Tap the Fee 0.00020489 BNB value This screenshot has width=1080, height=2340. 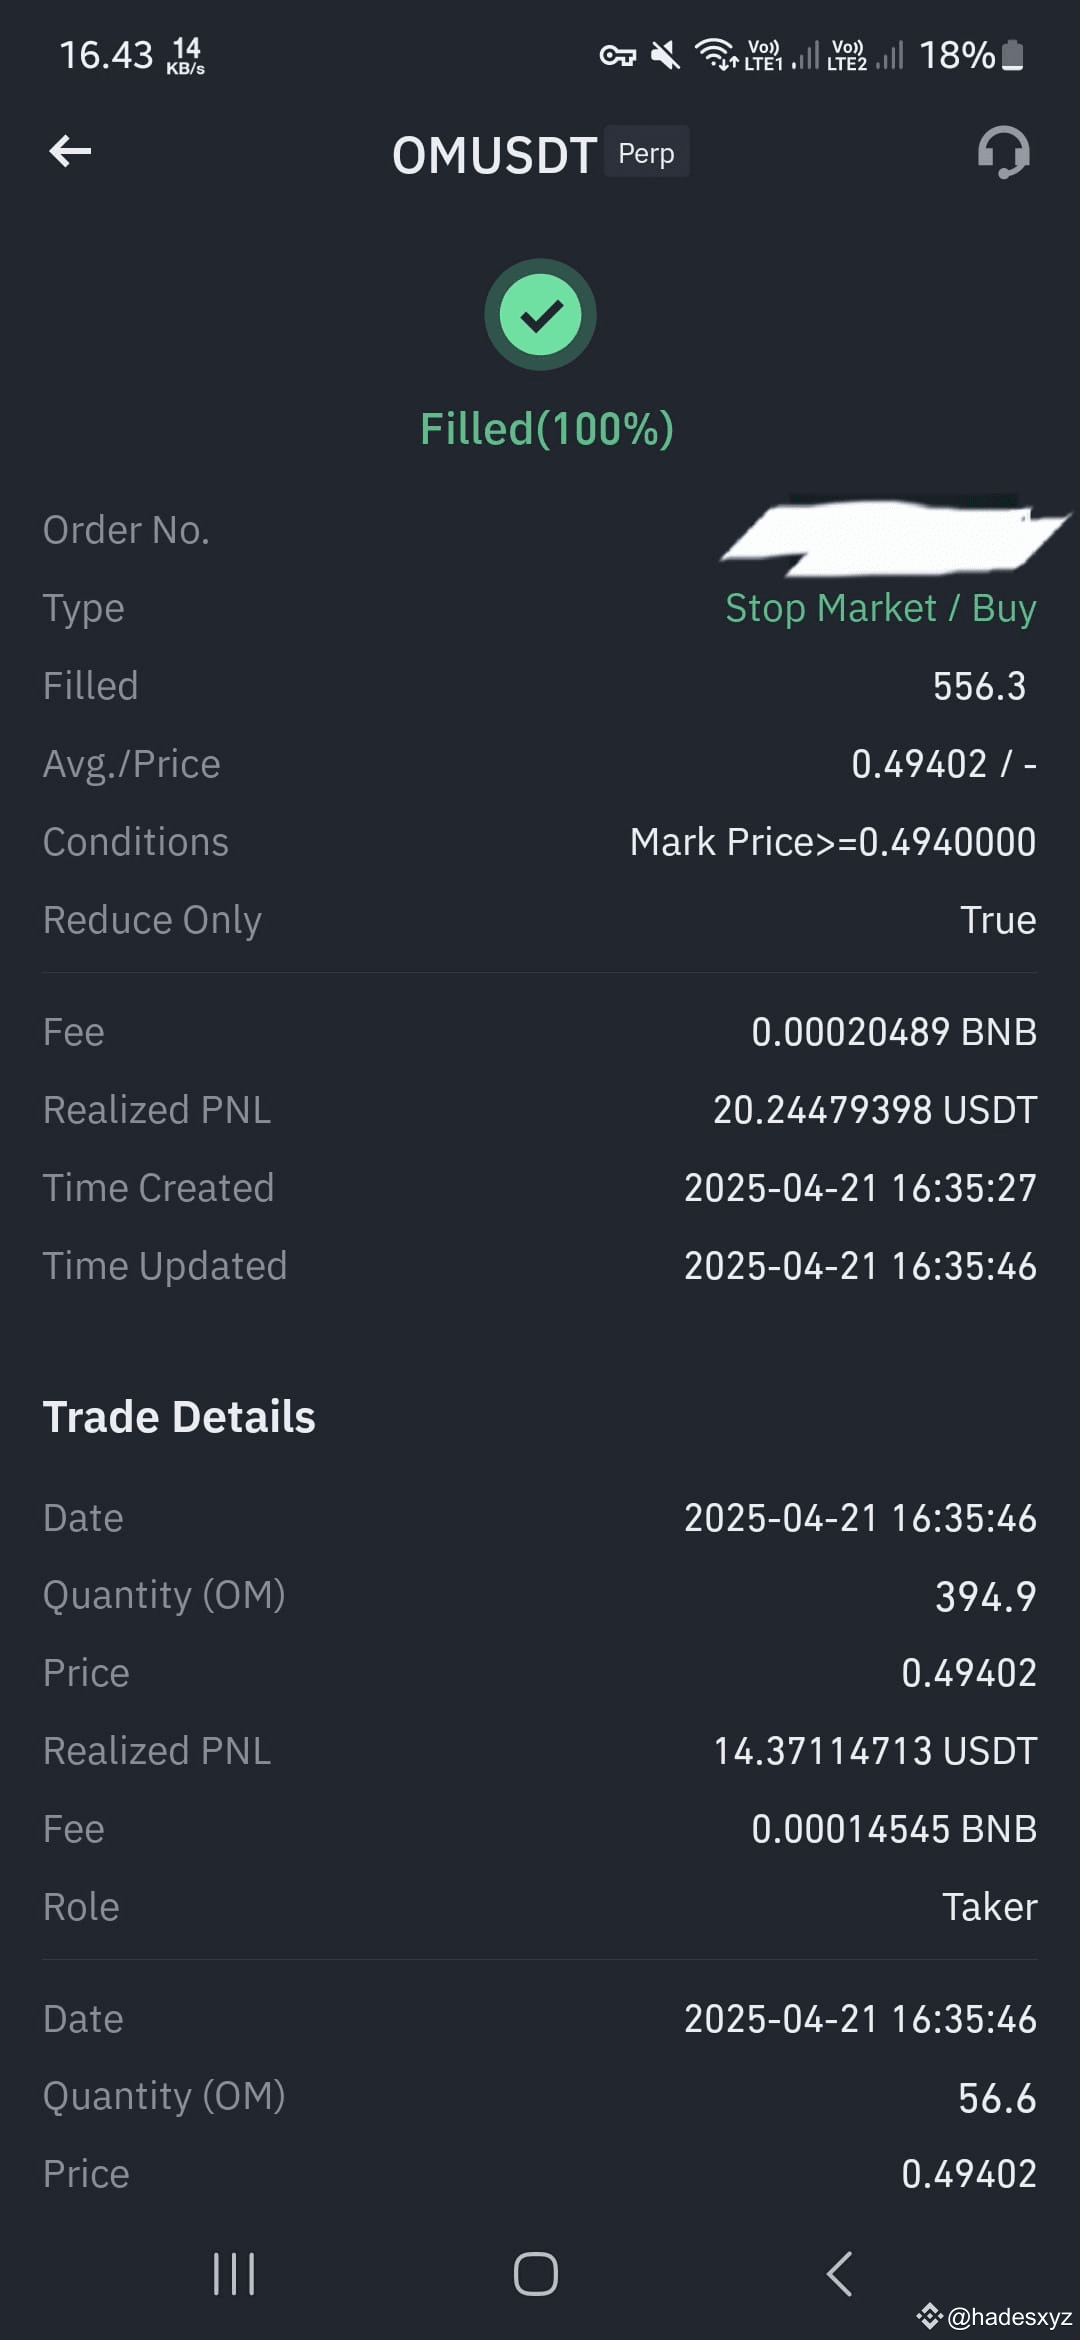pos(893,1032)
